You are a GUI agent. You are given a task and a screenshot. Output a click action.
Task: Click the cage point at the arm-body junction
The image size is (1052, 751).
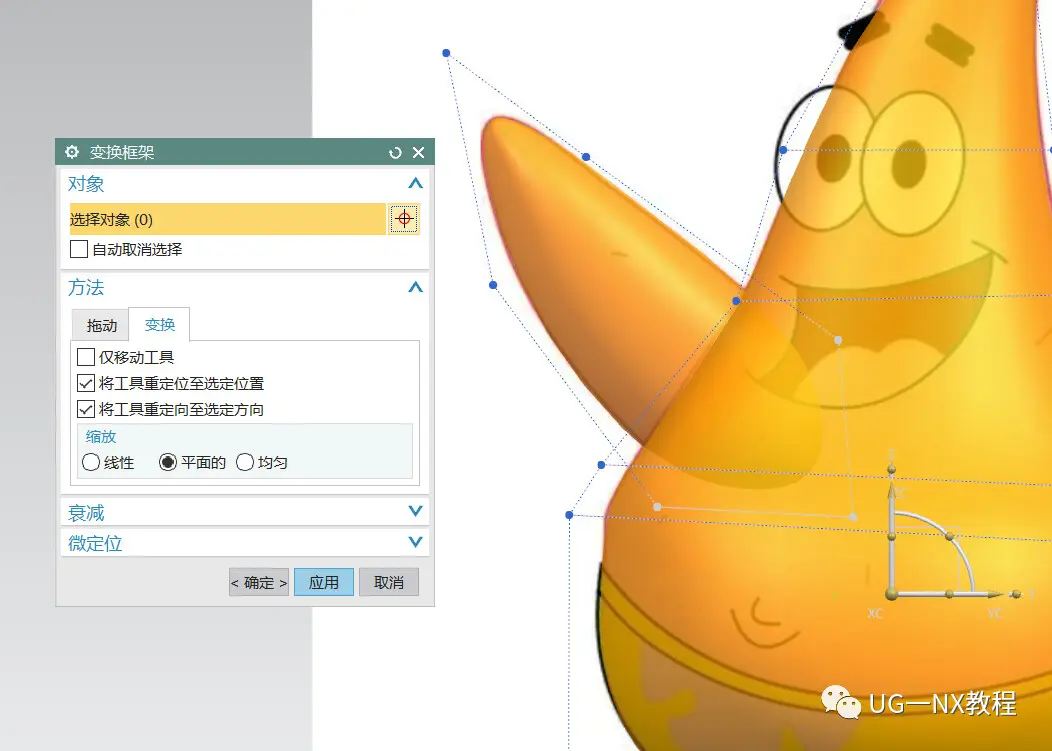point(736,301)
